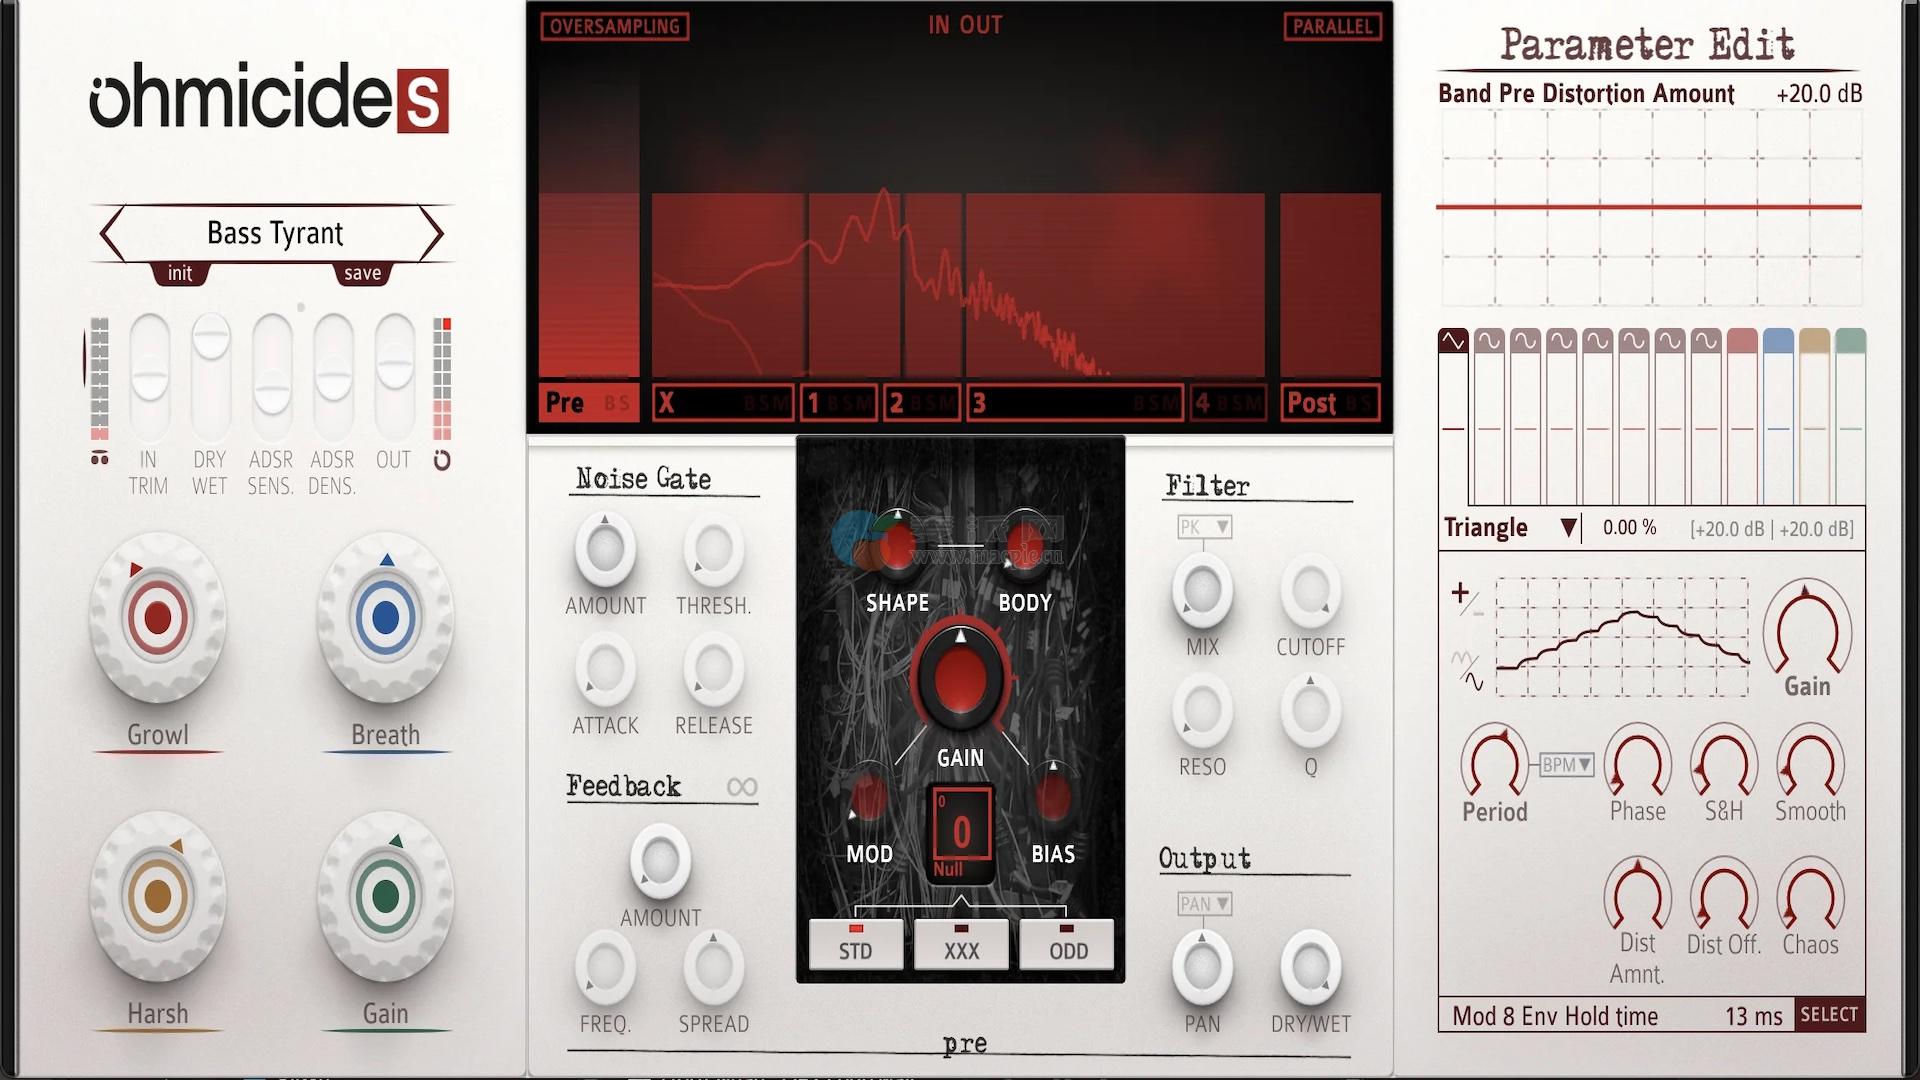Click the modulator Gain knob
The image size is (1920, 1080).
click(x=1807, y=628)
